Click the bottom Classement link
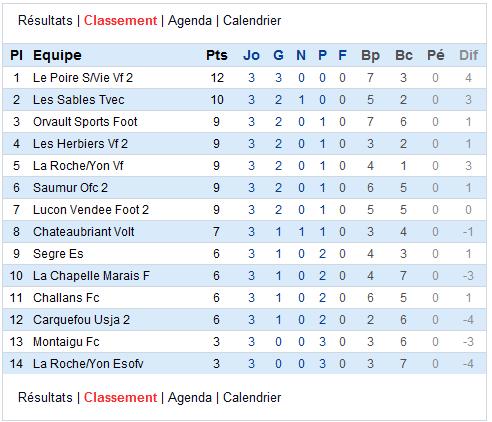The width and height of the screenshot is (492, 422). point(120,397)
